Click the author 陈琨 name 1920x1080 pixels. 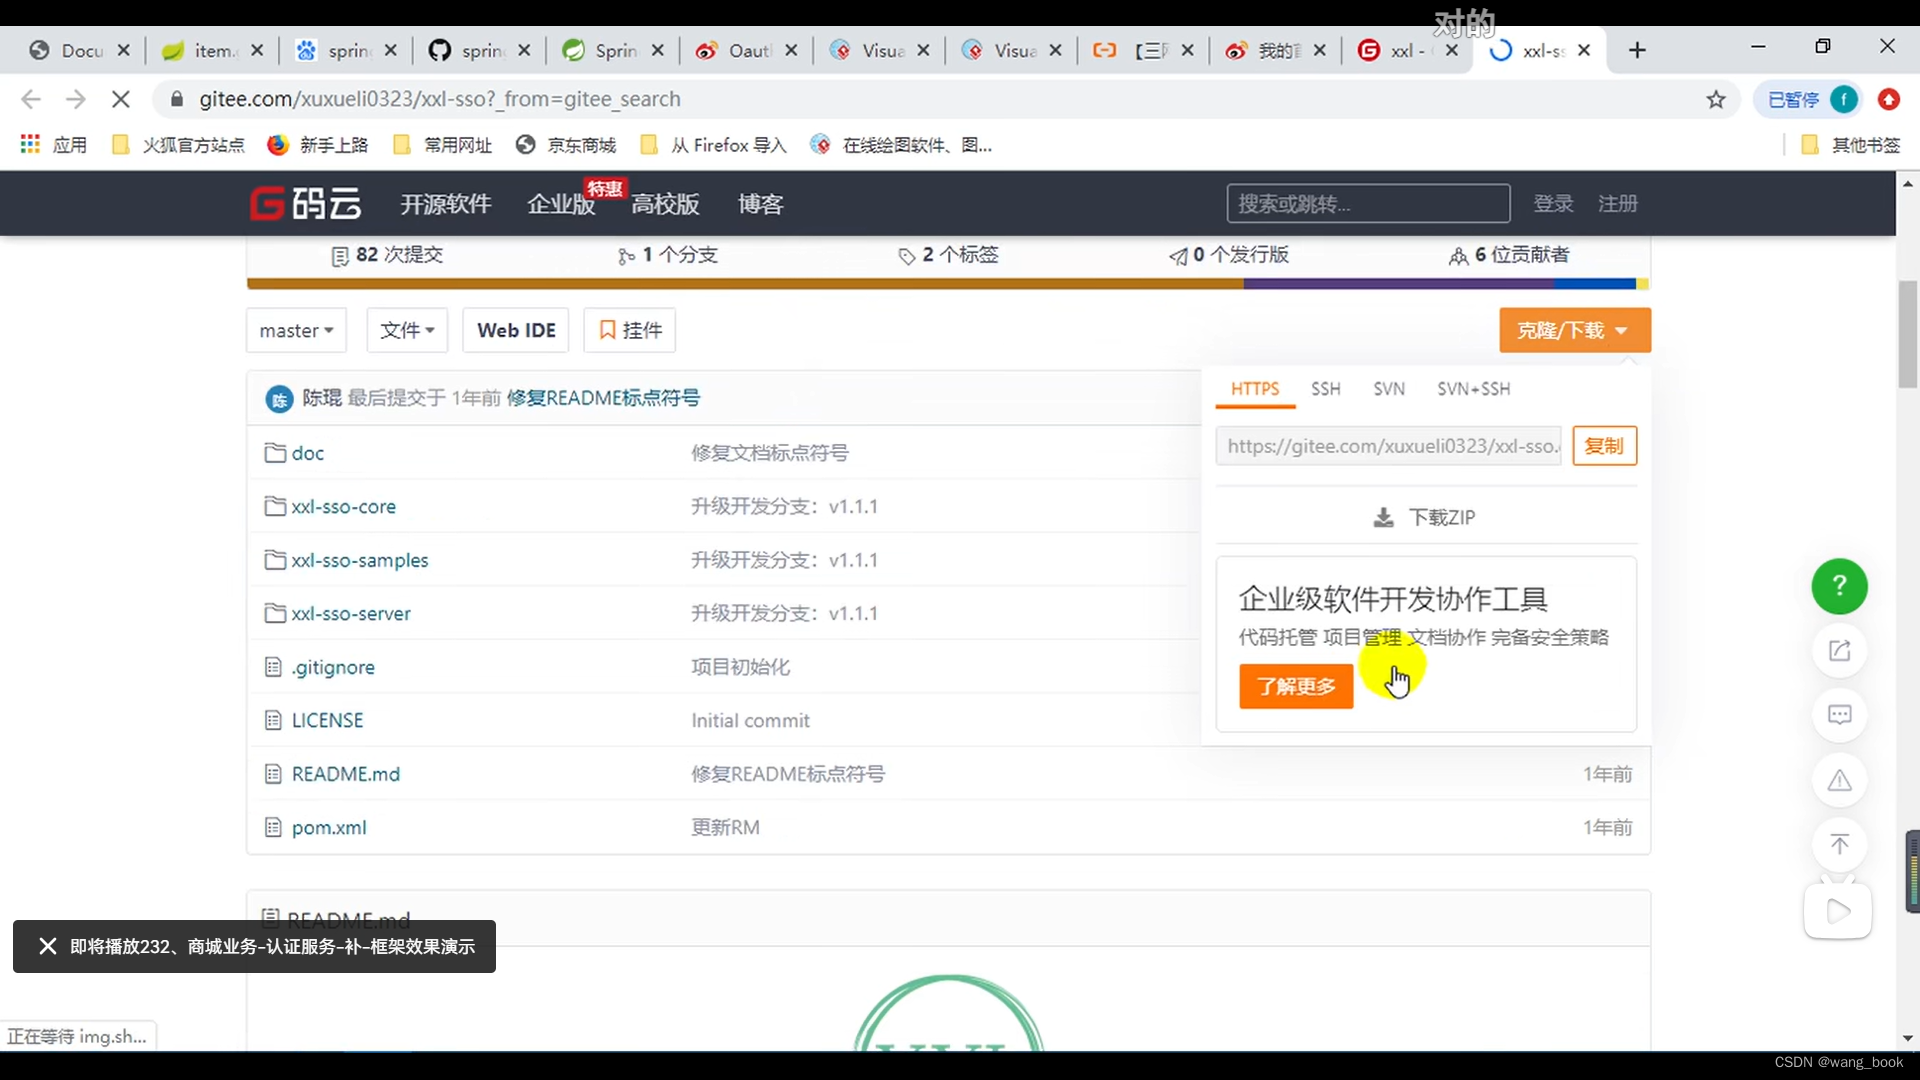(322, 398)
